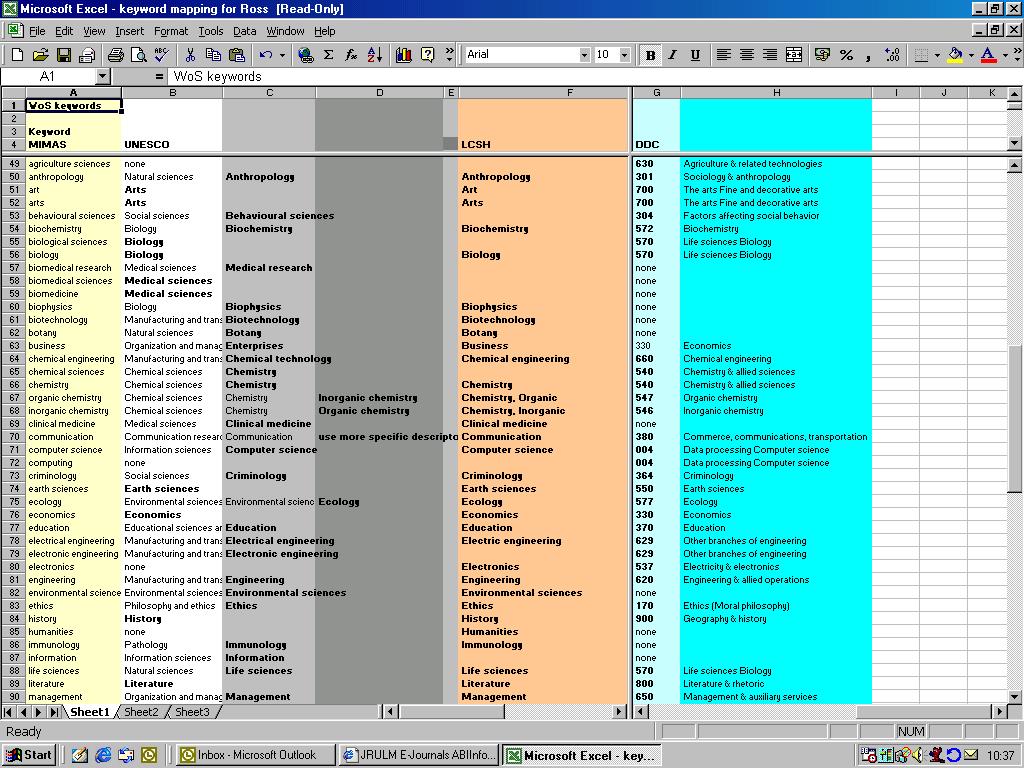Select the cell containing 'Chemical engineering' in LCSH column
This screenshot has width=1024, height=768.
543,359
